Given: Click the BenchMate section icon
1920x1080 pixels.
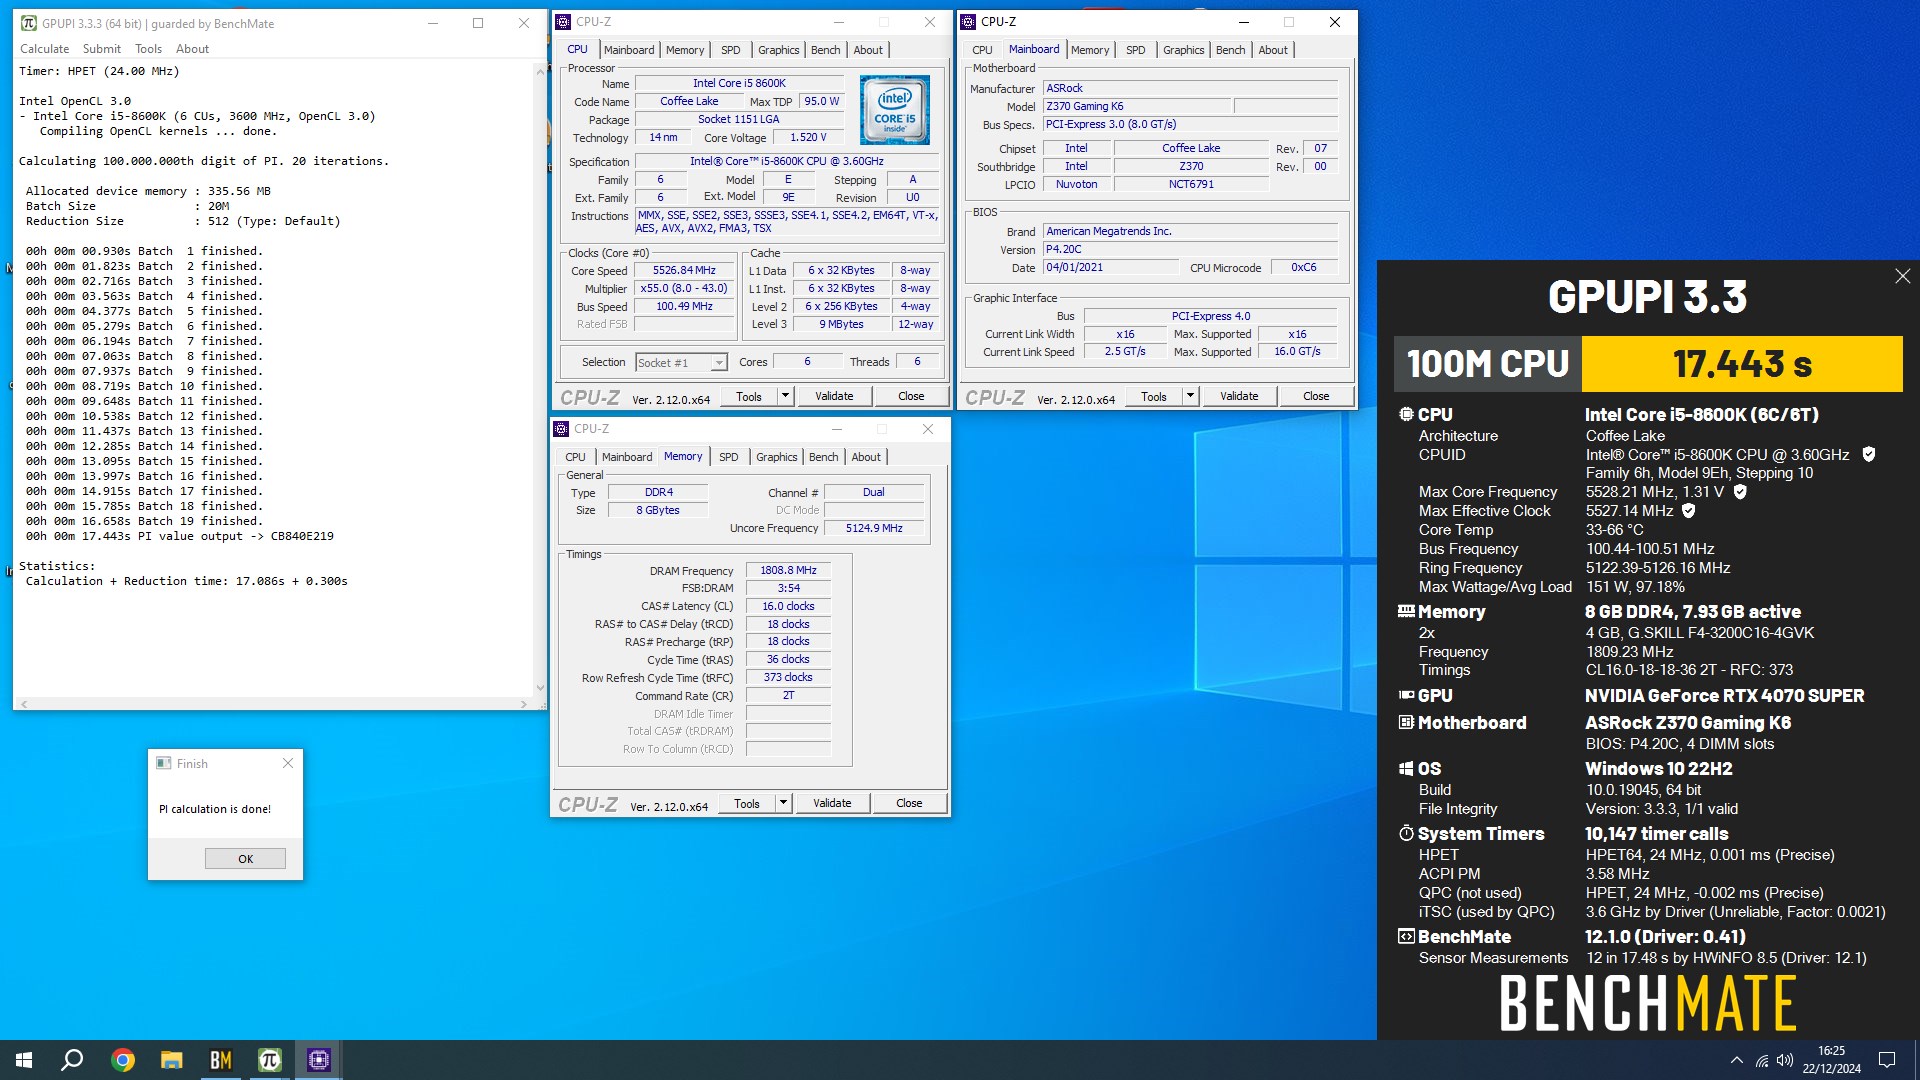Looking at the screenshot, I should [1406, 936].
